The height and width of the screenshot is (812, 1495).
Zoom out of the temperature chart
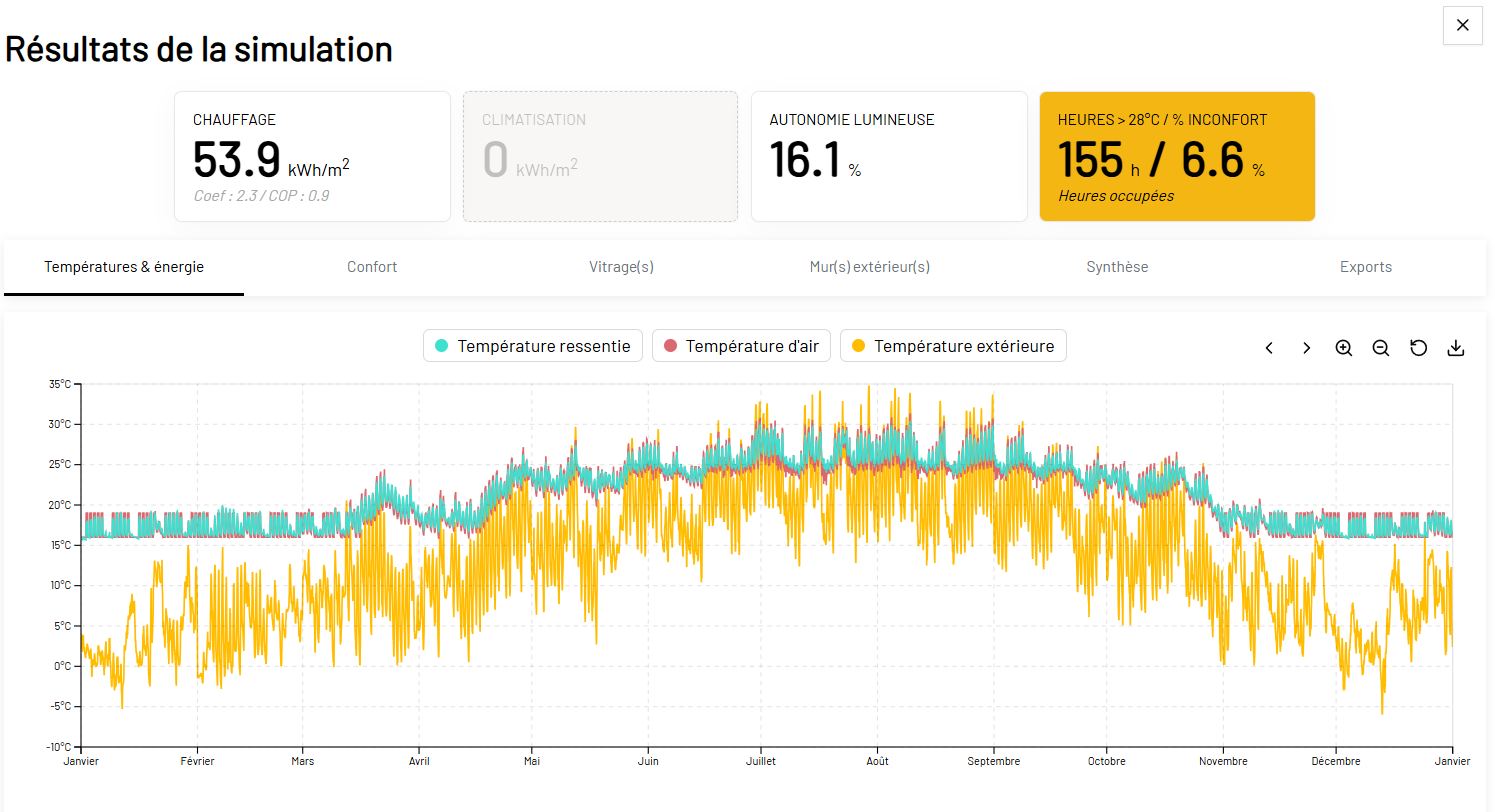point(1381,348)
